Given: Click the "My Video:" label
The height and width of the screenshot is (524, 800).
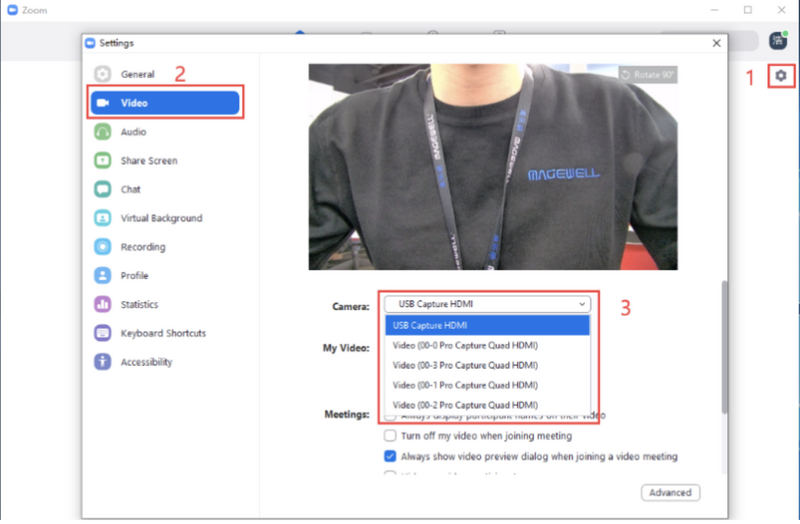Looking at the screenshot, I should [x=346, y=348].
